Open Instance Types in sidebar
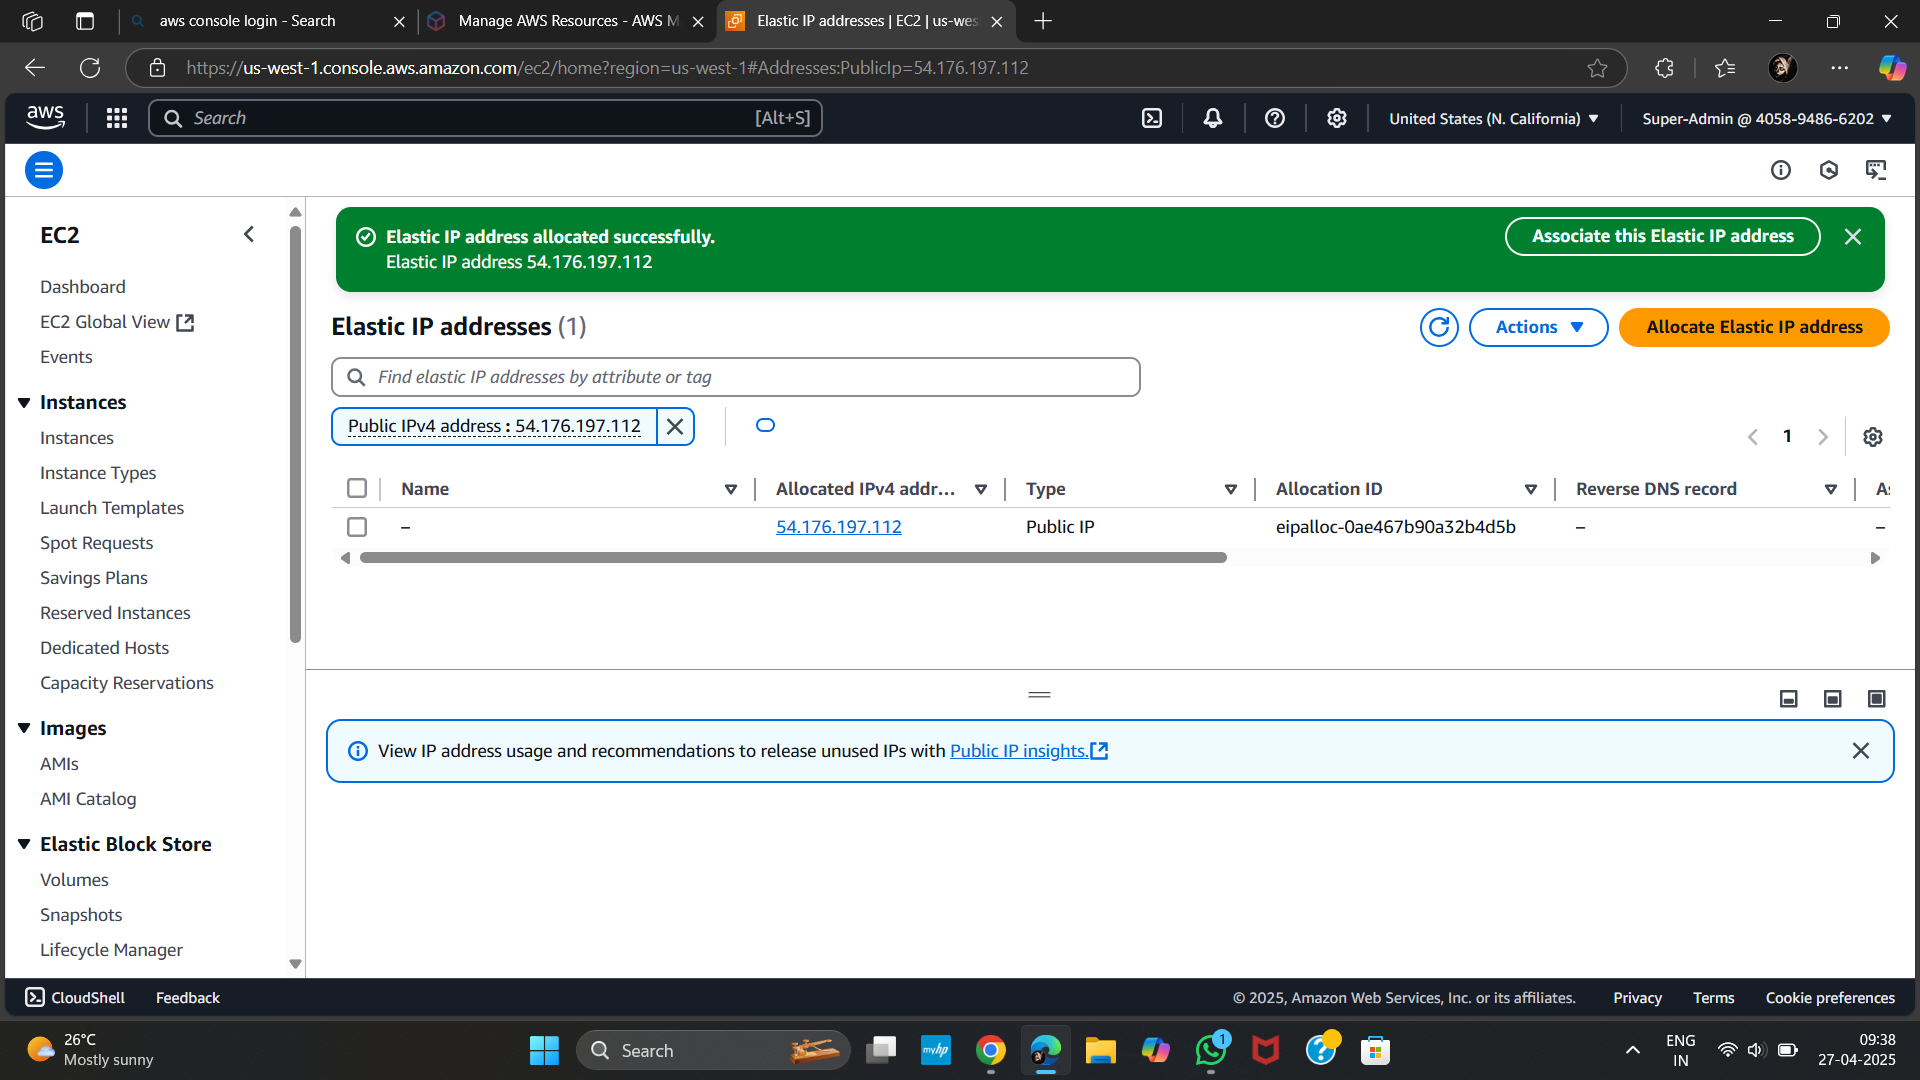 tap(98, 473)
